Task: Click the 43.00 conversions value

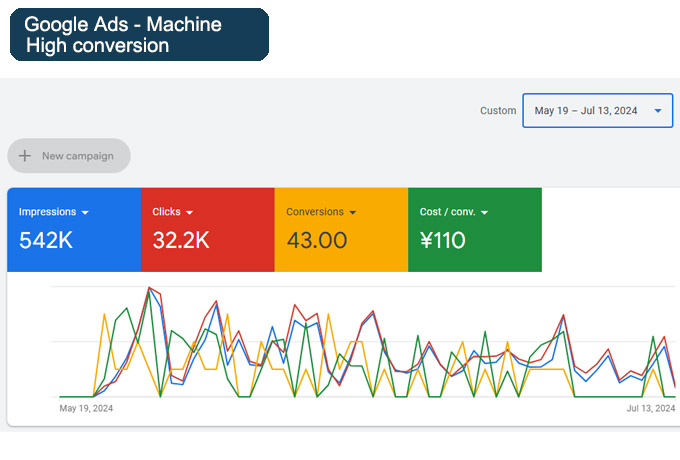Action: [317, 240]
